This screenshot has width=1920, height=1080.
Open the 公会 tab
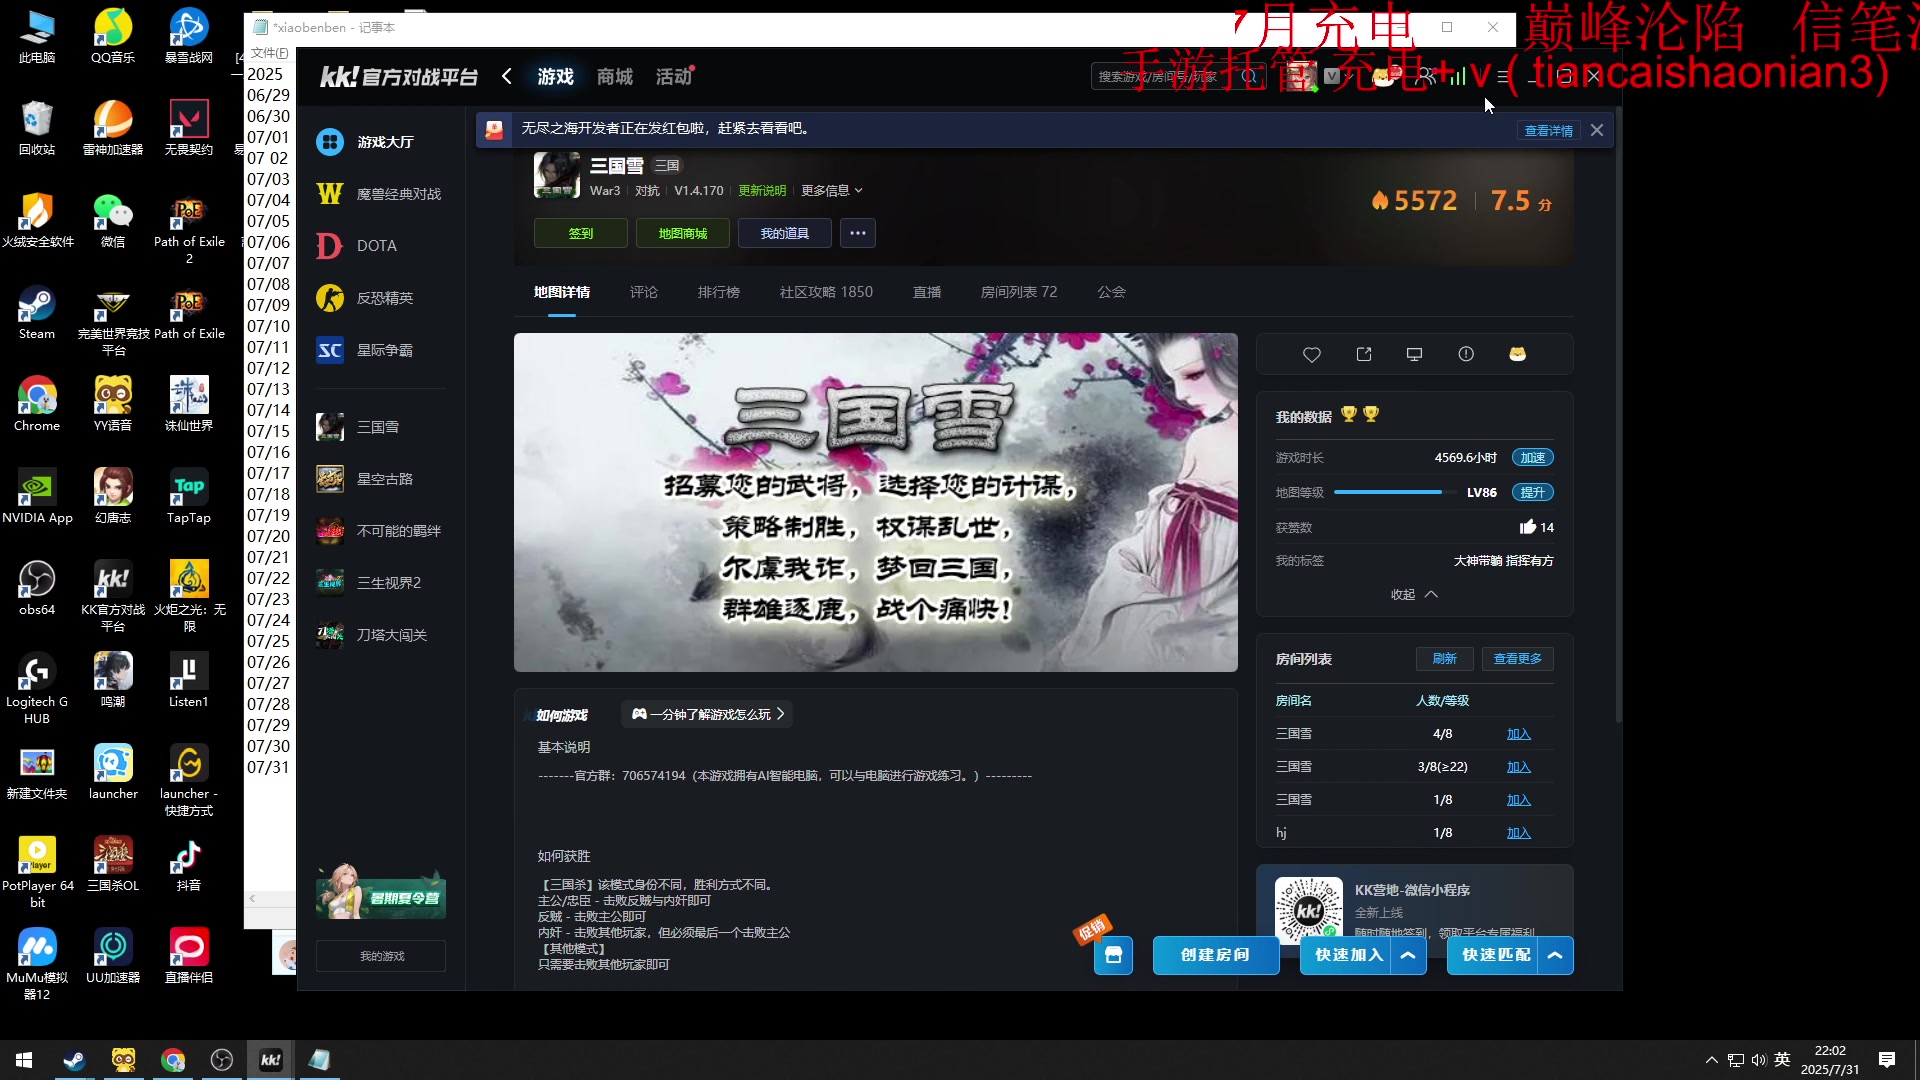click(x=1111, y=292)
